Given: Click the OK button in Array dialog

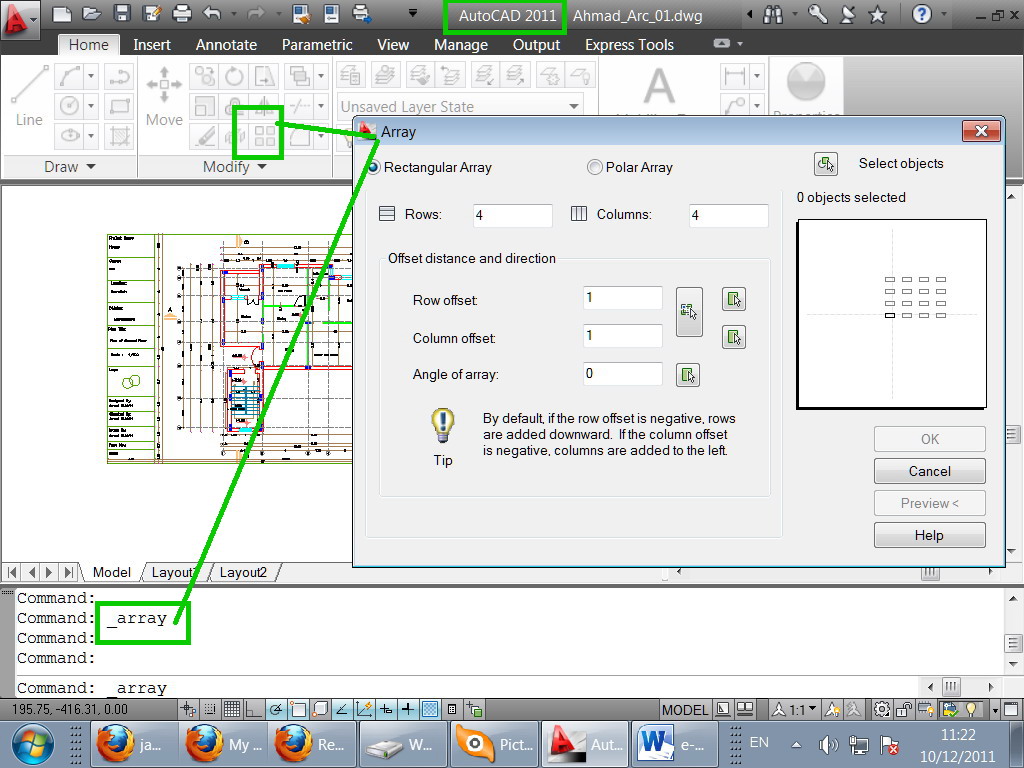Looking at the screenshot, I should point(929,439).
